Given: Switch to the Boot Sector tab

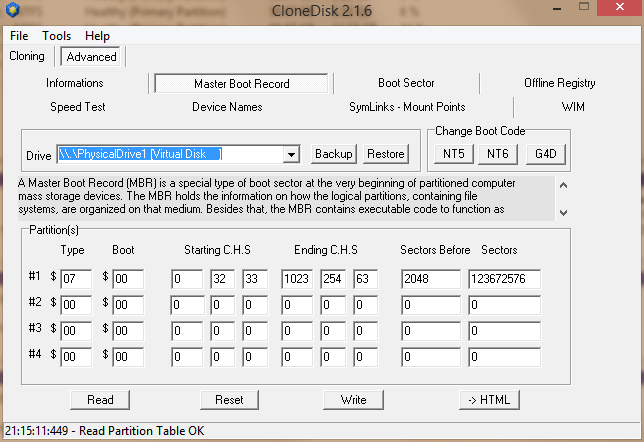Looking at the screenshot, I should click(406, 83).
